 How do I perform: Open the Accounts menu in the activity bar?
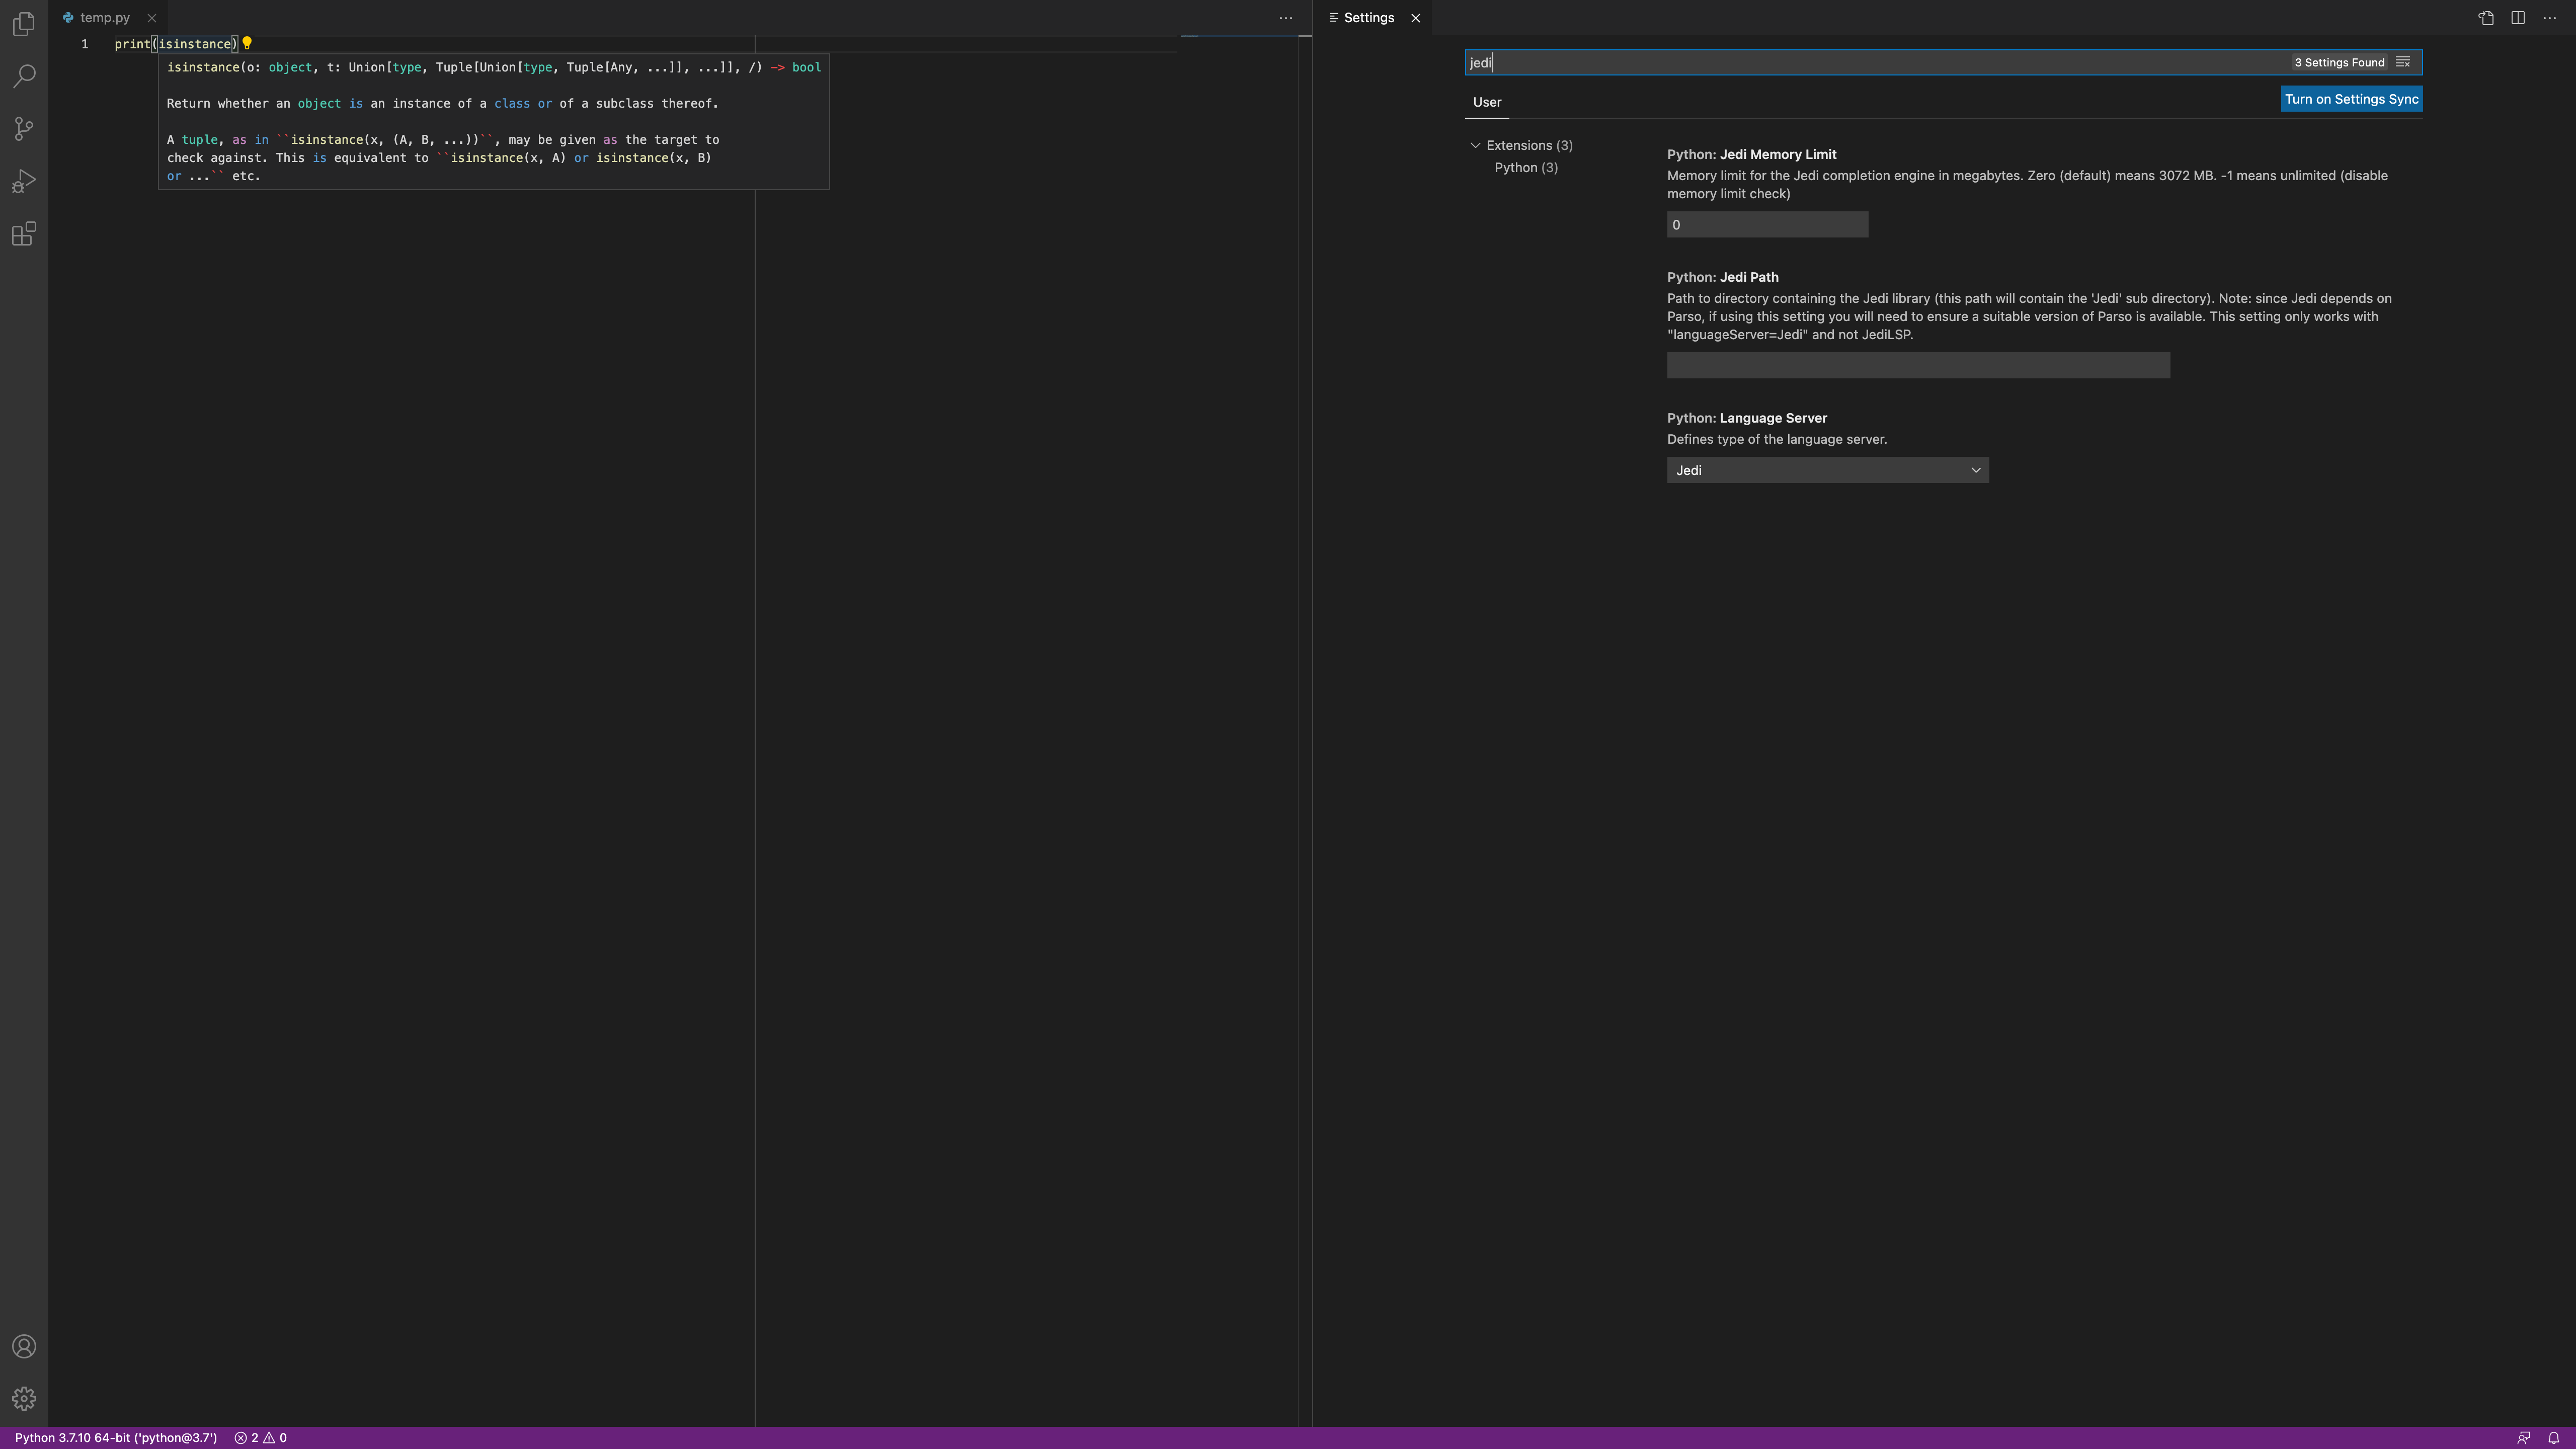coord(23,1346)
